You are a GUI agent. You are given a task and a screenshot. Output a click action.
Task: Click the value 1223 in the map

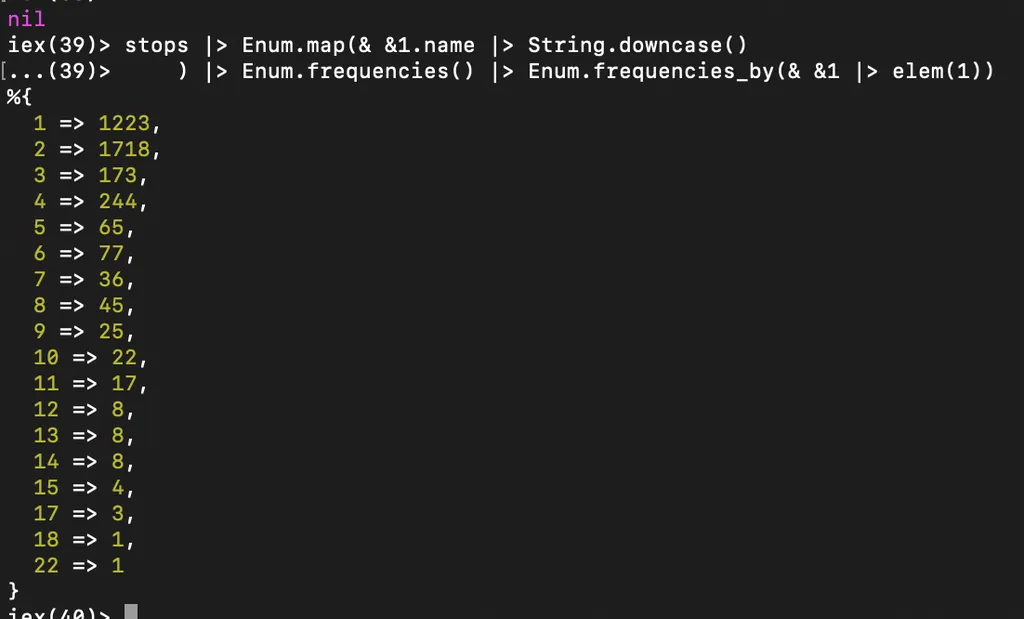point(124,123)
